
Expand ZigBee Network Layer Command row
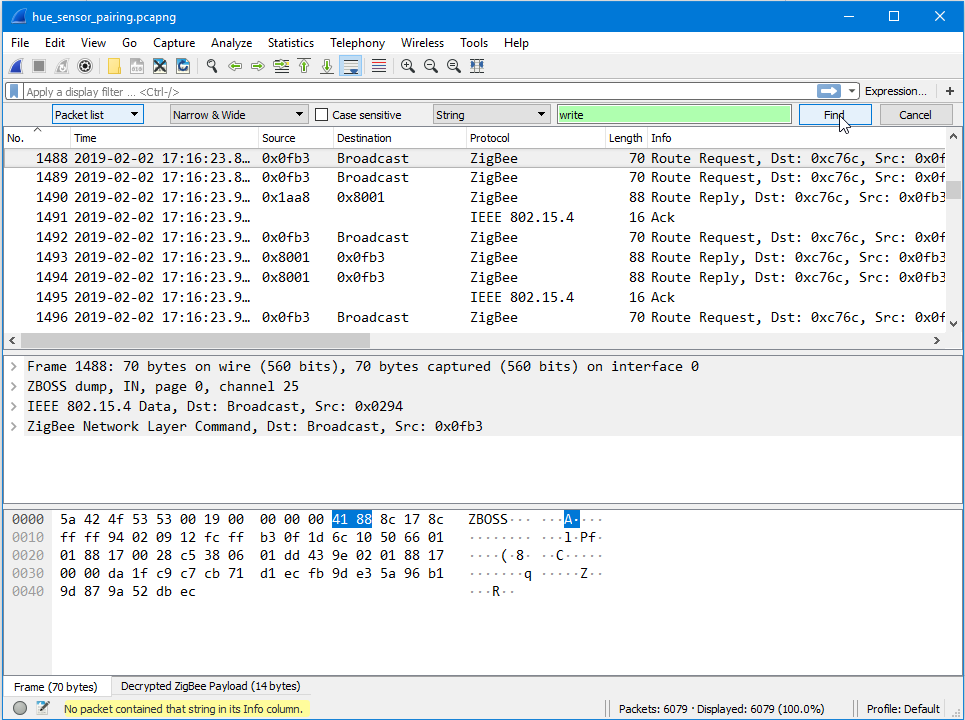coord(14,426)
